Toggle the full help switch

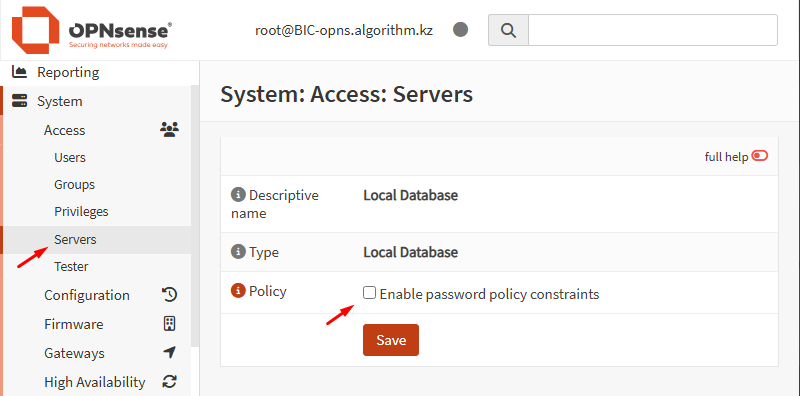[x=760, y=156]
